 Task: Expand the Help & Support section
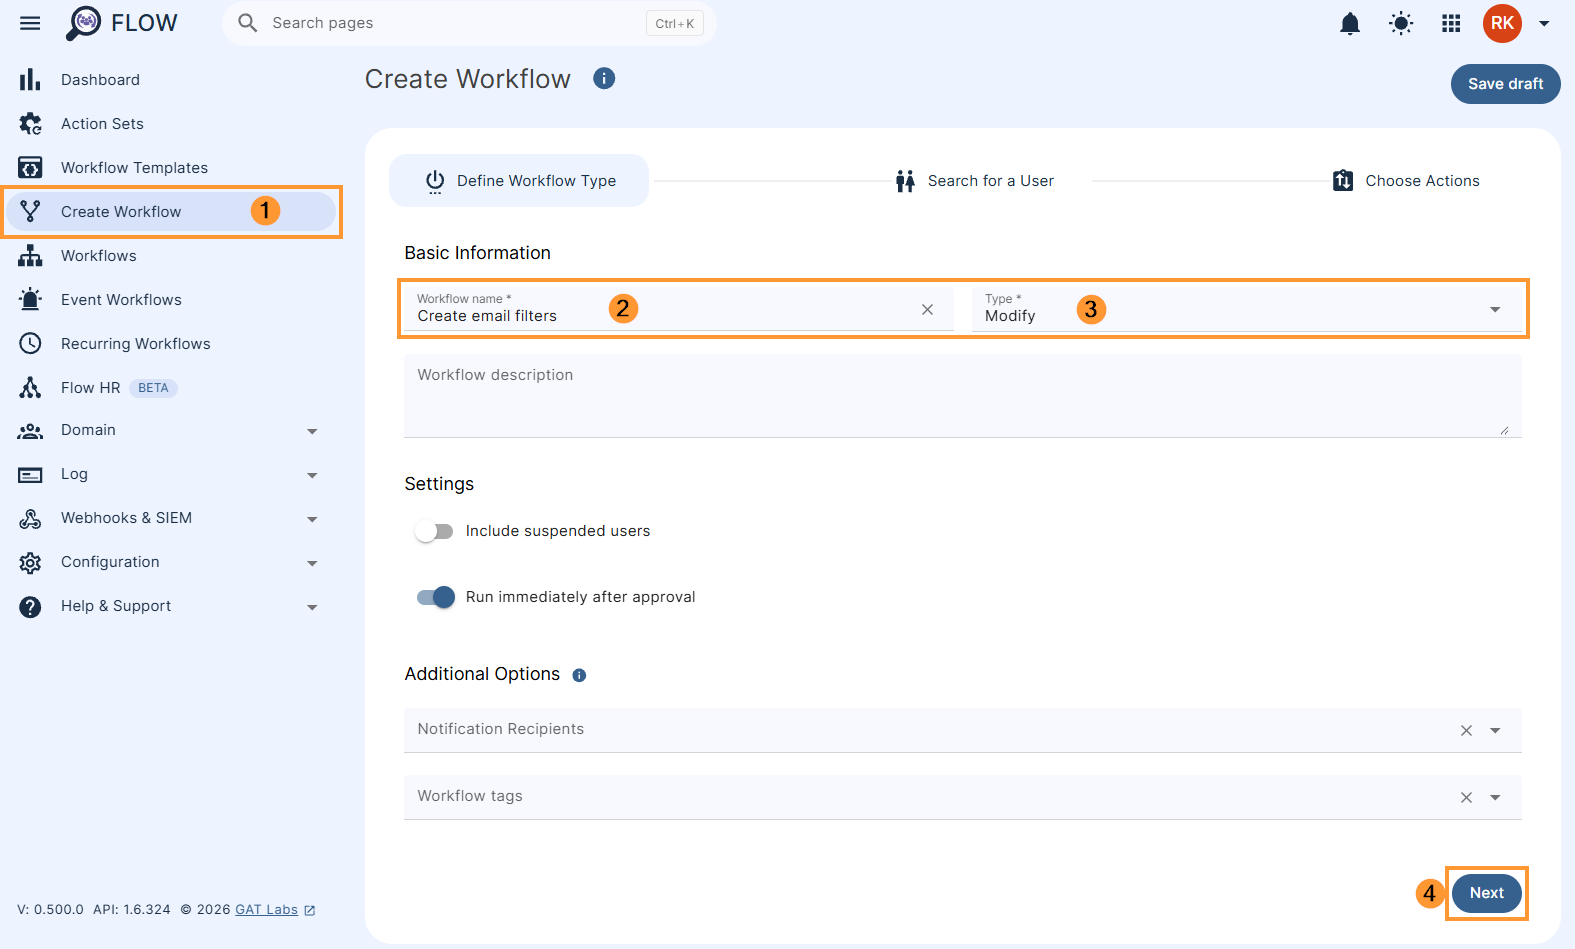pos(312,607)
